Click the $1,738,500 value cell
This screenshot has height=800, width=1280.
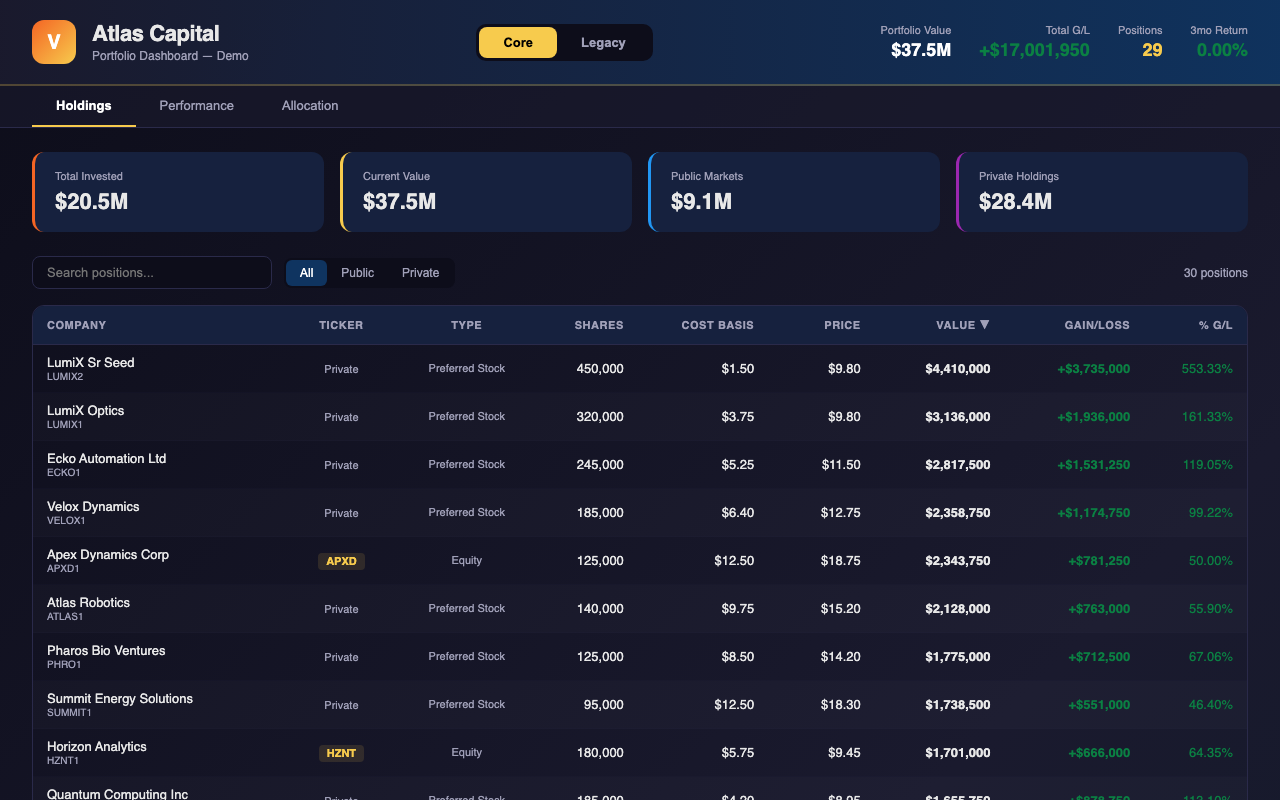958,705
